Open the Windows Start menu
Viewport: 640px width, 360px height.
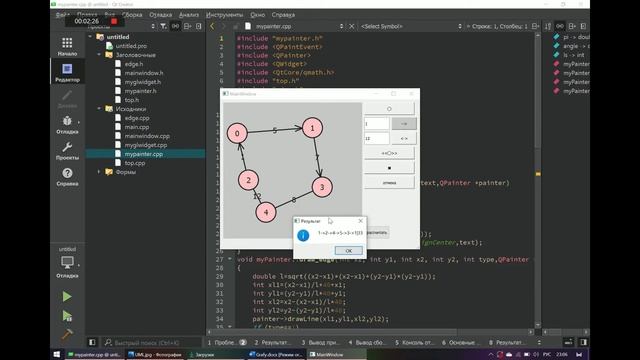point(57,354)
